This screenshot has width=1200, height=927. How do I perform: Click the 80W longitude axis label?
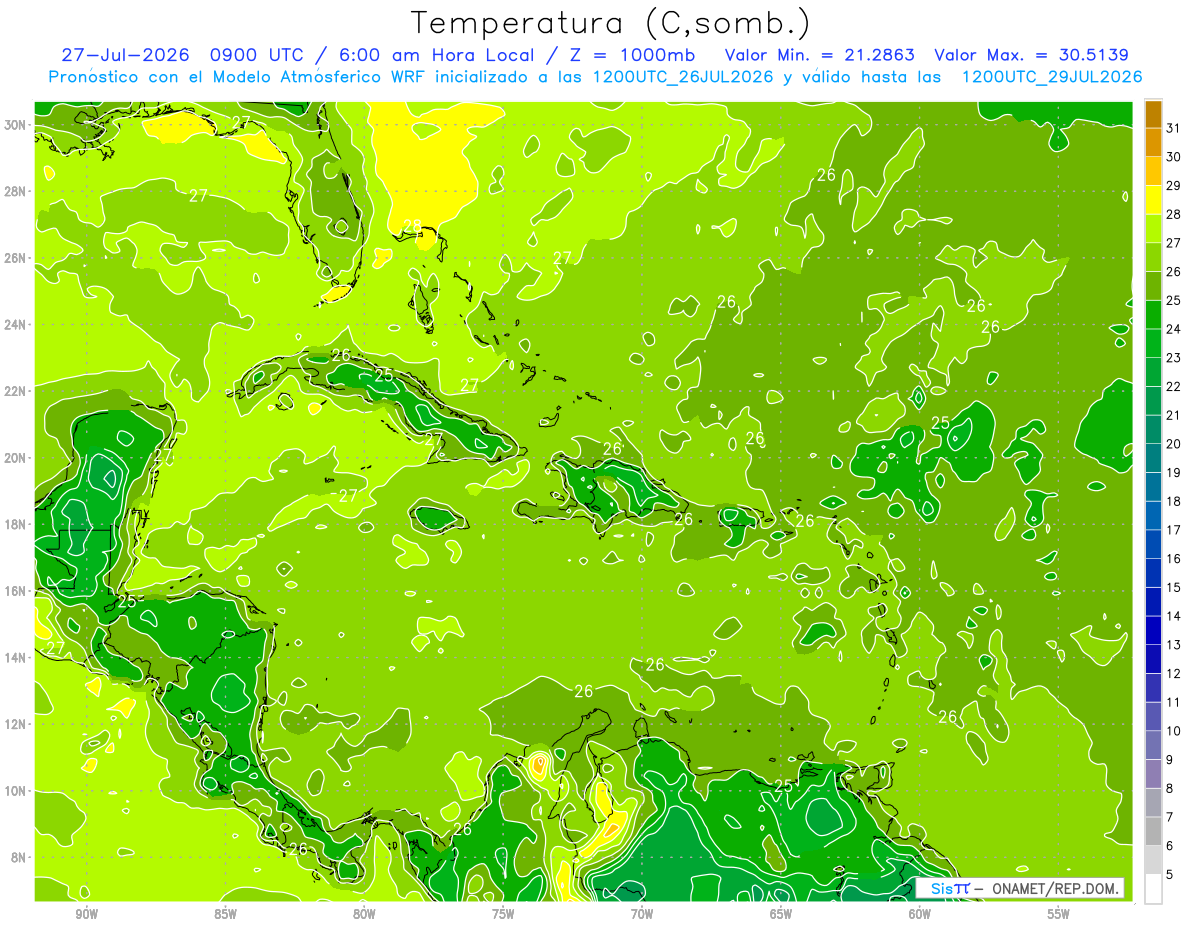(364, 914)
